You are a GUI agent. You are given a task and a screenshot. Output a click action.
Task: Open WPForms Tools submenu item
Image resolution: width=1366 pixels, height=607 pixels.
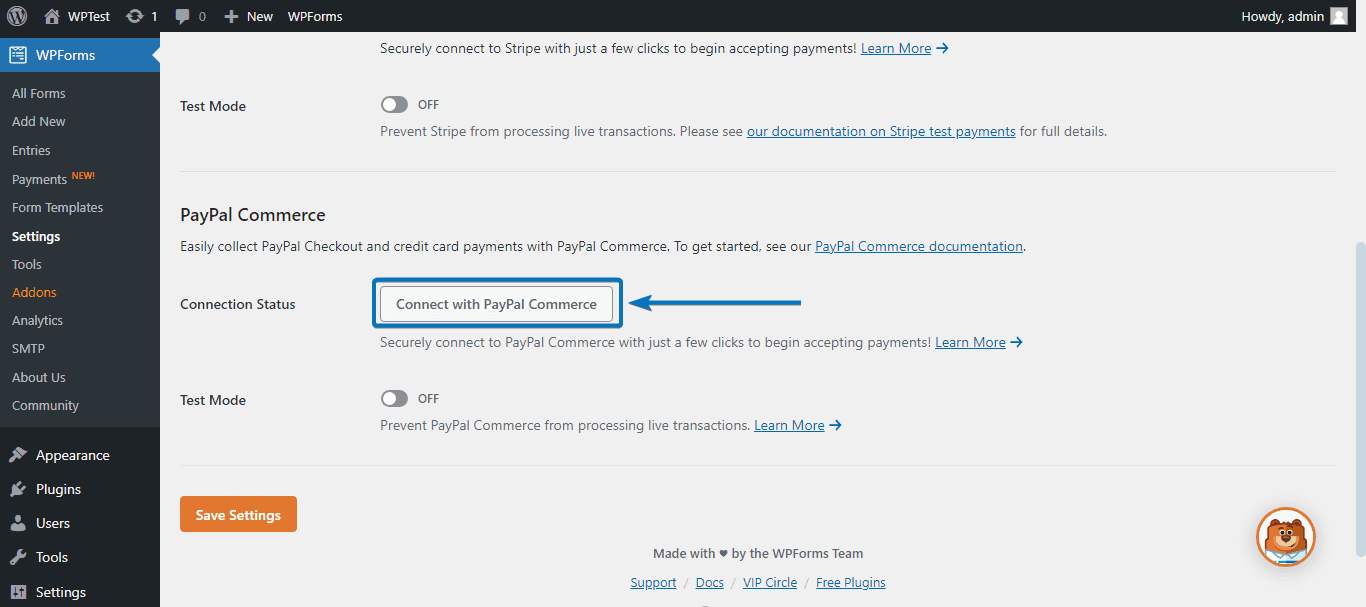click(x=27, y=264)
